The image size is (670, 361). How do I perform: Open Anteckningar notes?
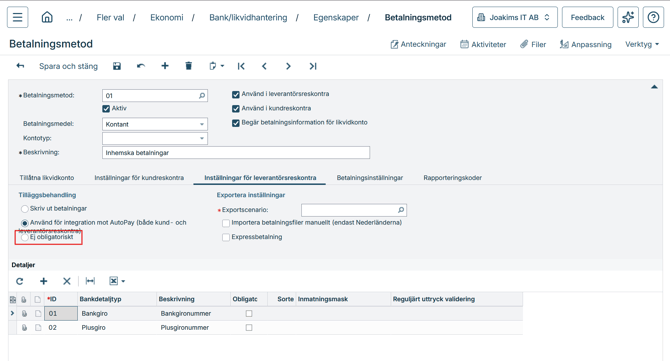point(418,44)
